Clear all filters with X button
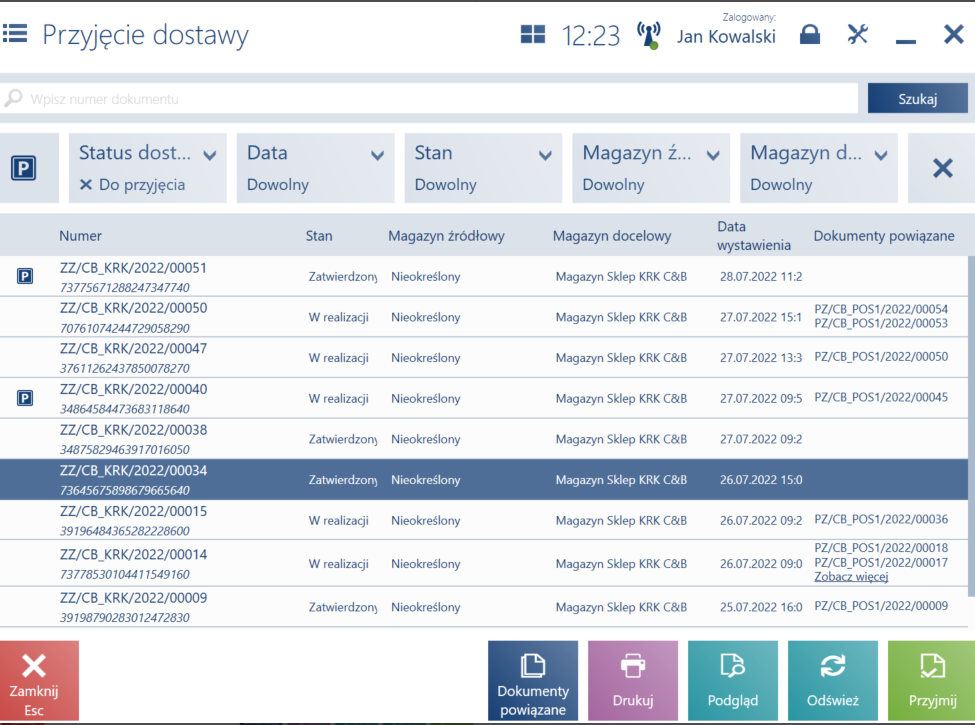The height and width of the screenshot is (725, 975). pyautogui.click(x=942, y=168)
